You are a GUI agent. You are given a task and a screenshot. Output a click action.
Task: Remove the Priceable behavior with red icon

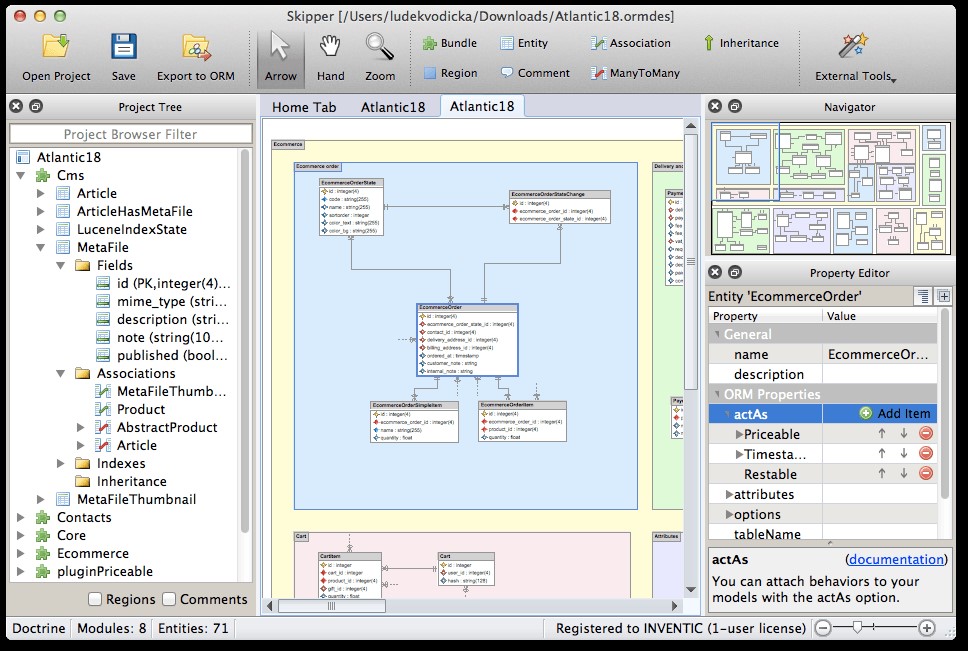pos(926,434)
